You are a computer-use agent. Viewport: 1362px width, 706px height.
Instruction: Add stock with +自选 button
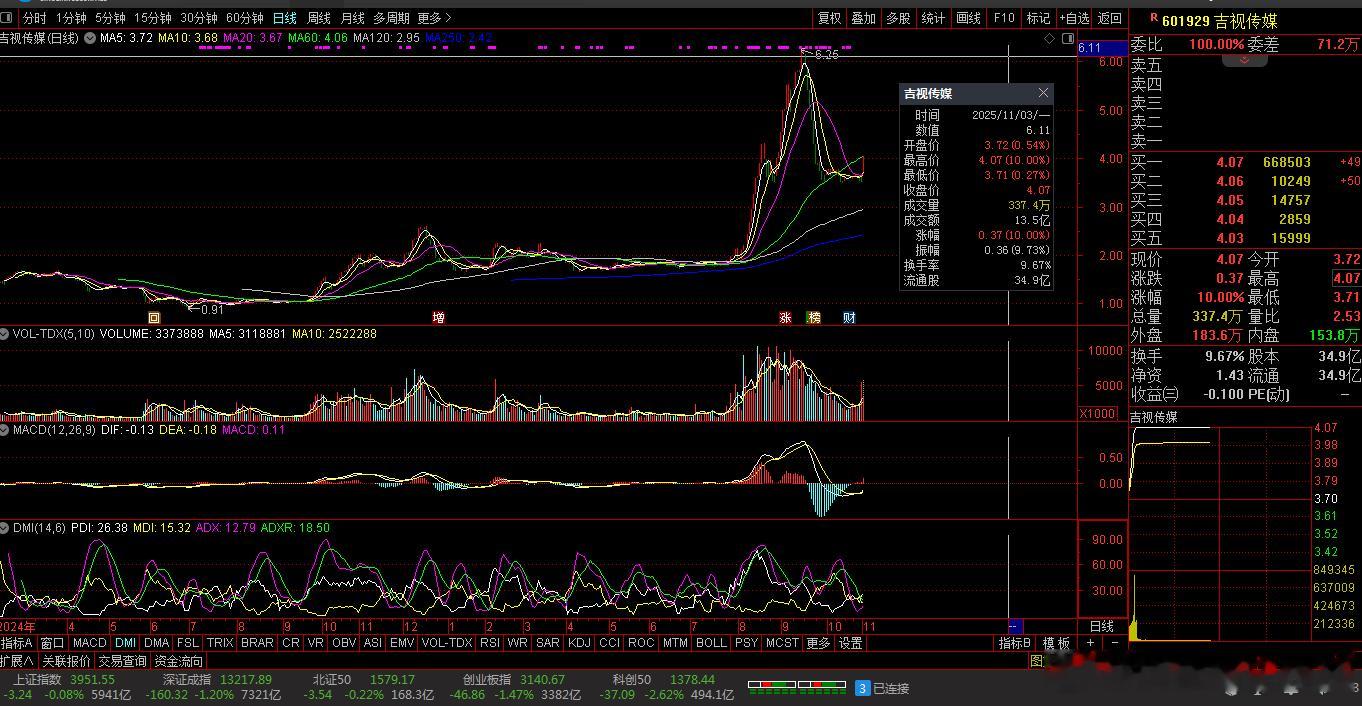click(x=1073, y=18)
